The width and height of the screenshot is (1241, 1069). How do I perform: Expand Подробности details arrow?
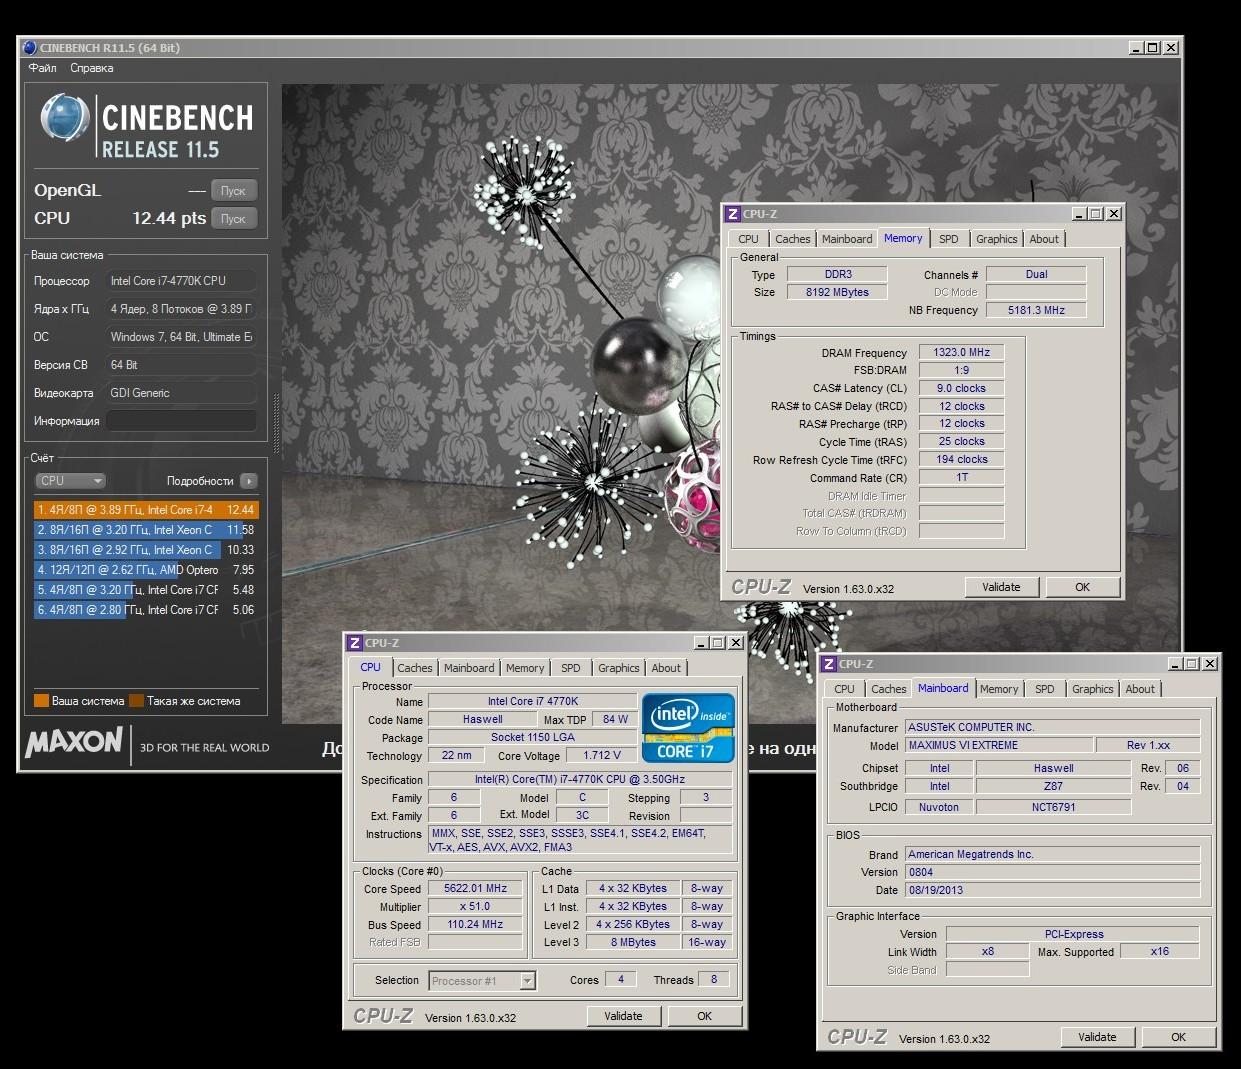pos(249,481)
